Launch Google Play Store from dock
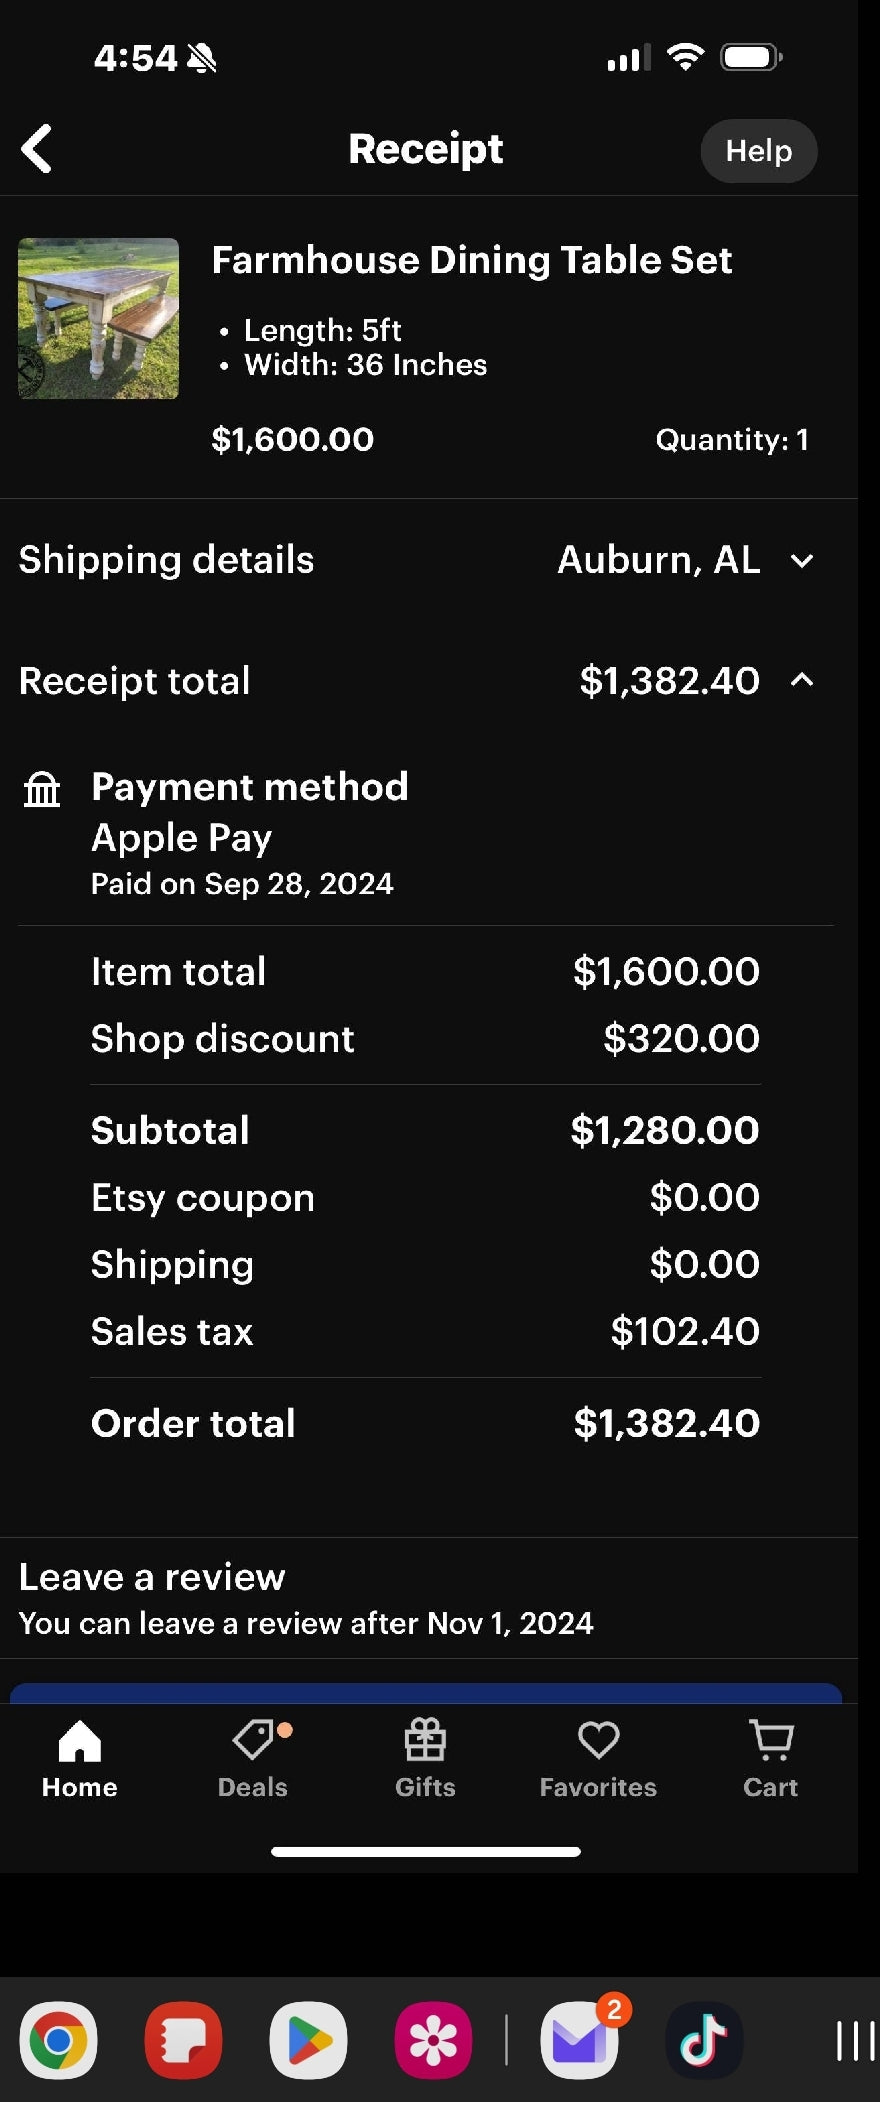The height and width of the screenshot is (2102, 880). (308, 2040)
